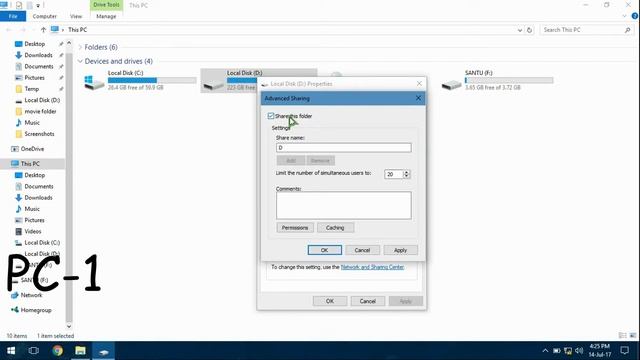
Task: Select Network in navigation pane
Action: click(x=31, y=295)
